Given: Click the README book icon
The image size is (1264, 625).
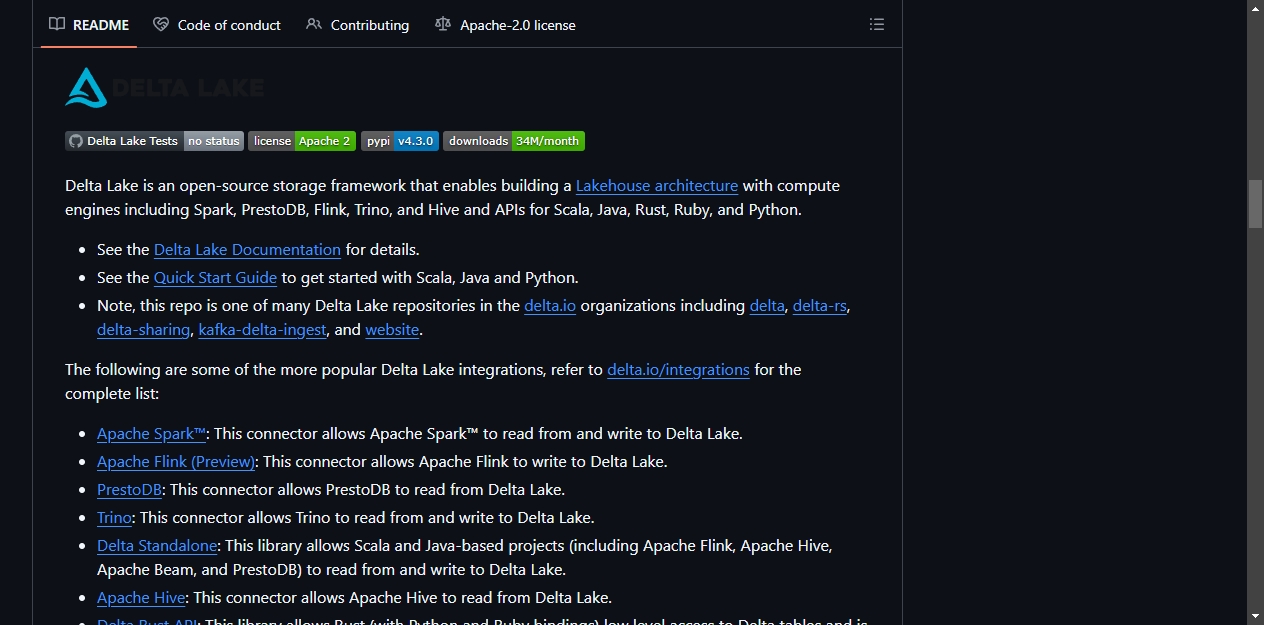Looking at the screenshot, I should click(57, 24).
